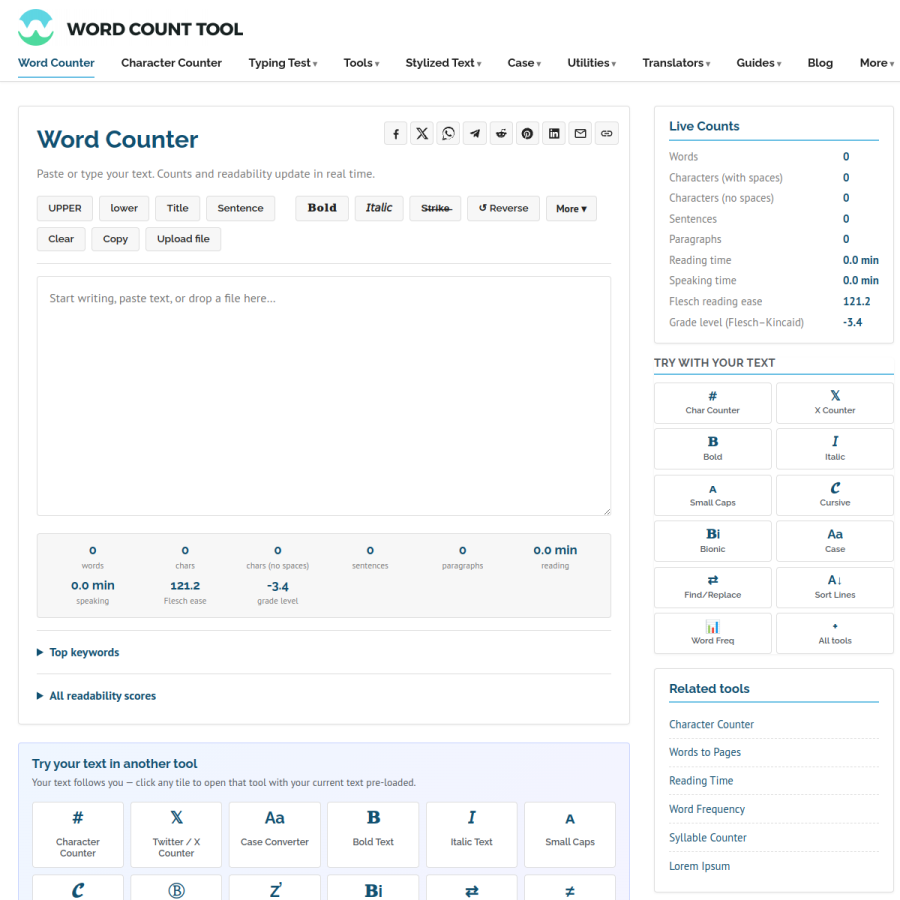Screen dimensions: 900x900
Task: Open the Stylized Text menu dropdown
Action: click(x=443, y=63)
